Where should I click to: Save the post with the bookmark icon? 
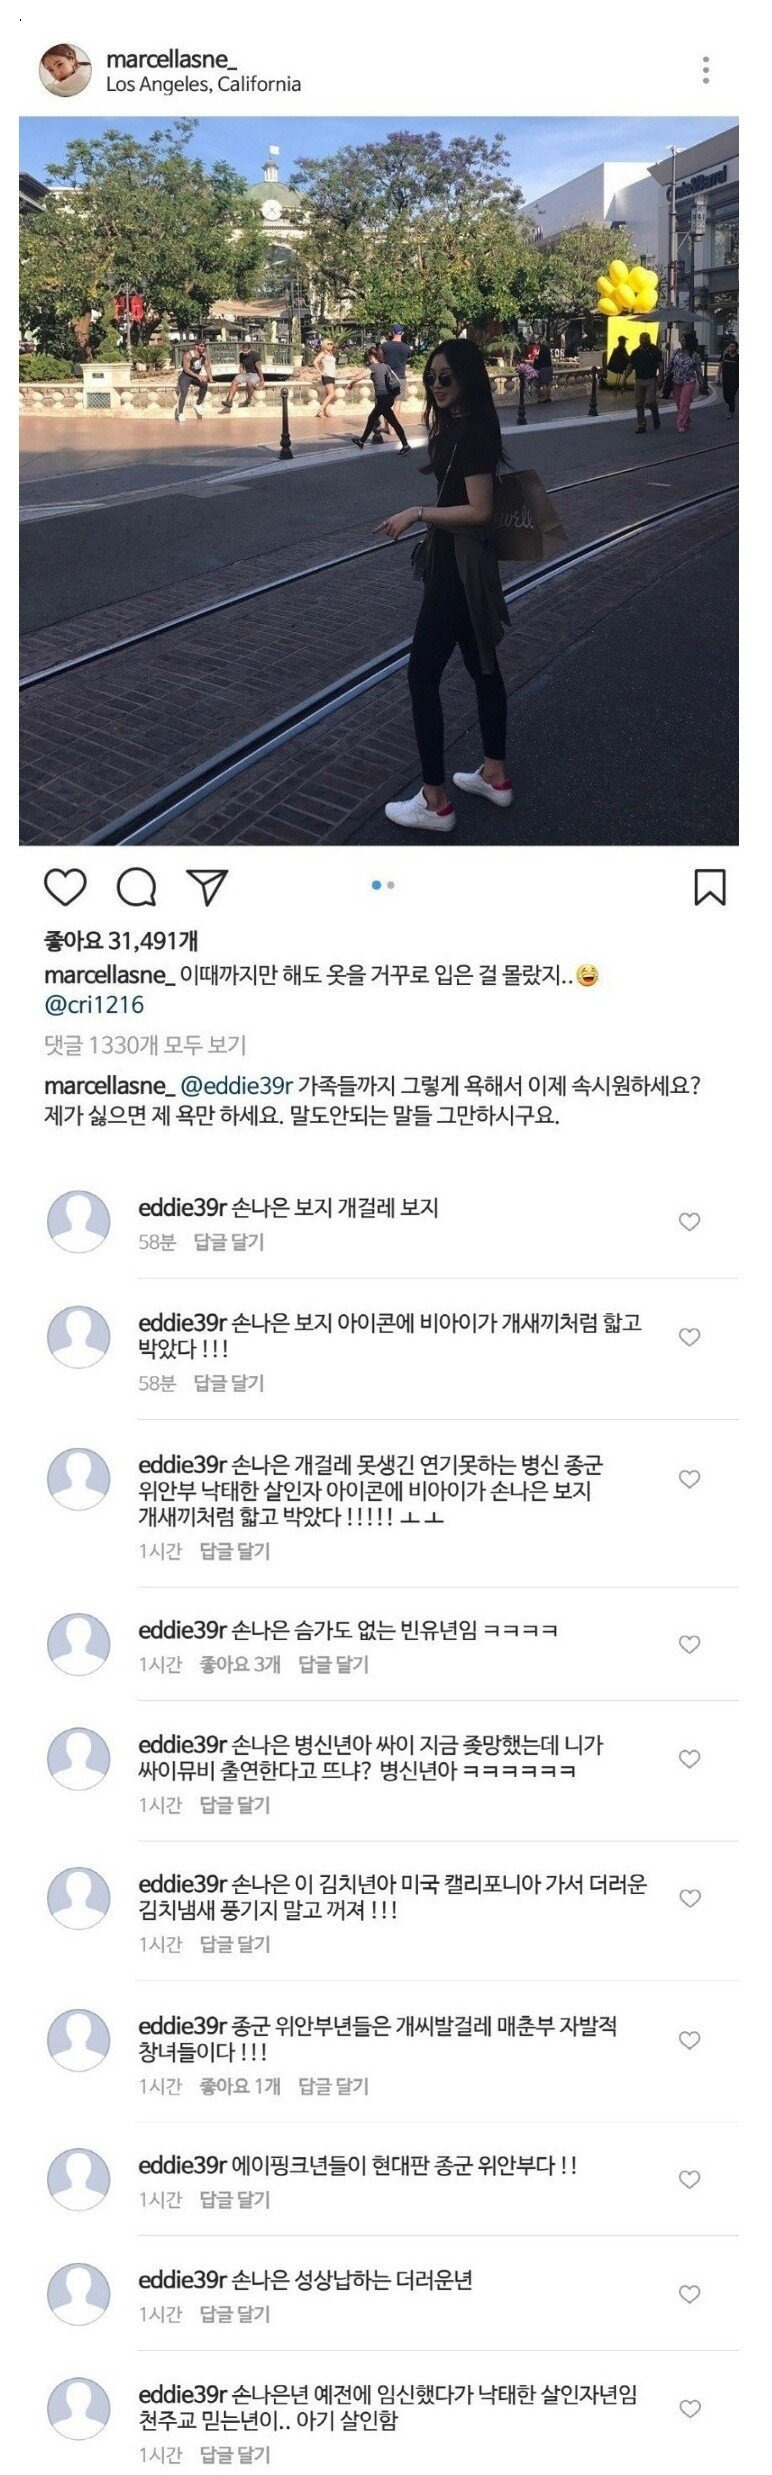[710, 887]
